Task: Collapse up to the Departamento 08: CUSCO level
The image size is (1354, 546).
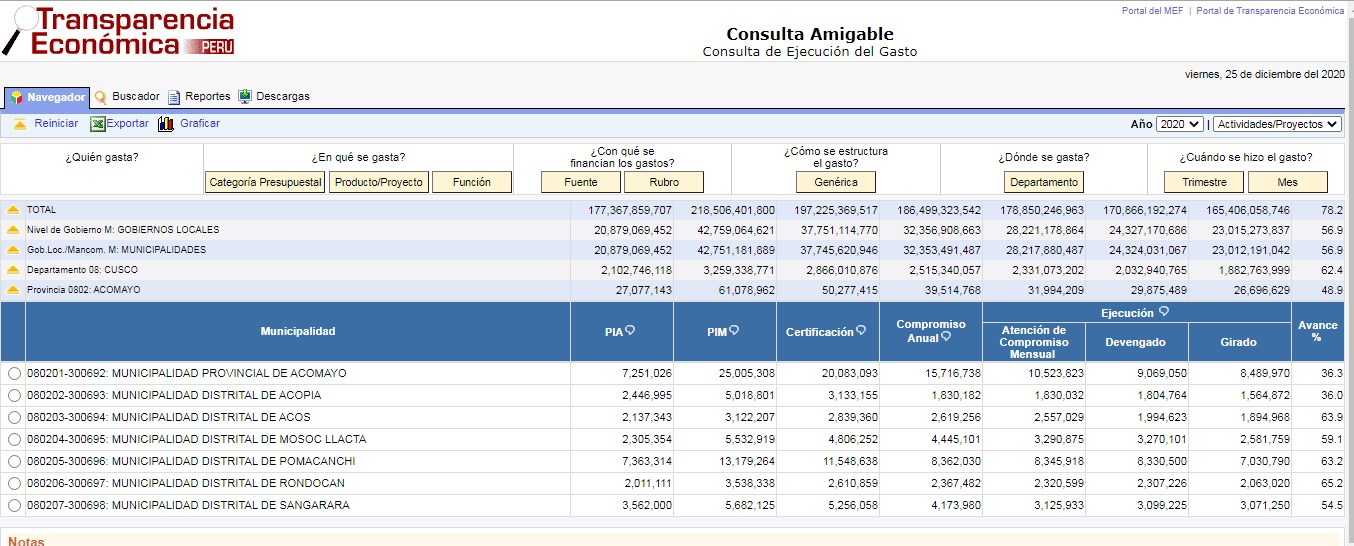Action: pyautogui.click(x=13, y=270)
